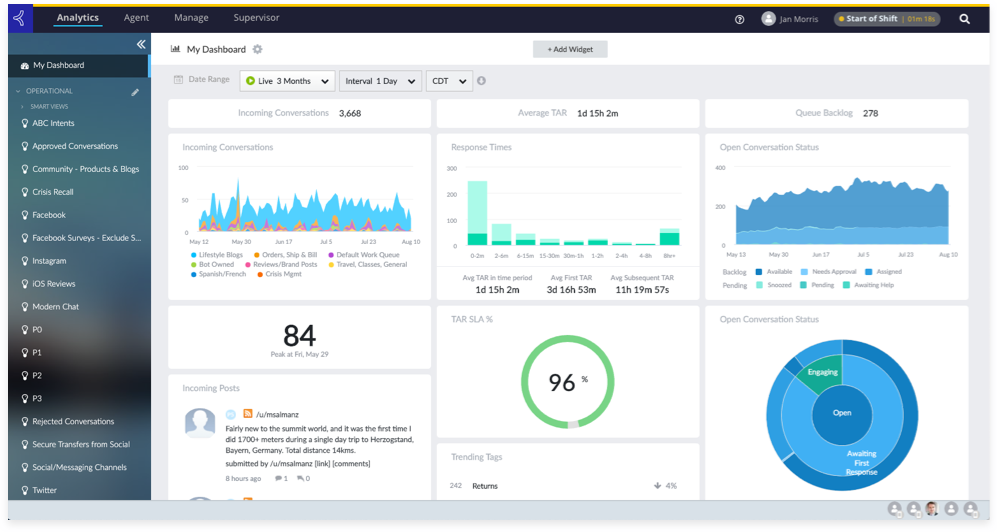Image resolution: width=998 pixels, height=532 pixels.
Task: Click the search magnifier icon
Action: [965, 19]
